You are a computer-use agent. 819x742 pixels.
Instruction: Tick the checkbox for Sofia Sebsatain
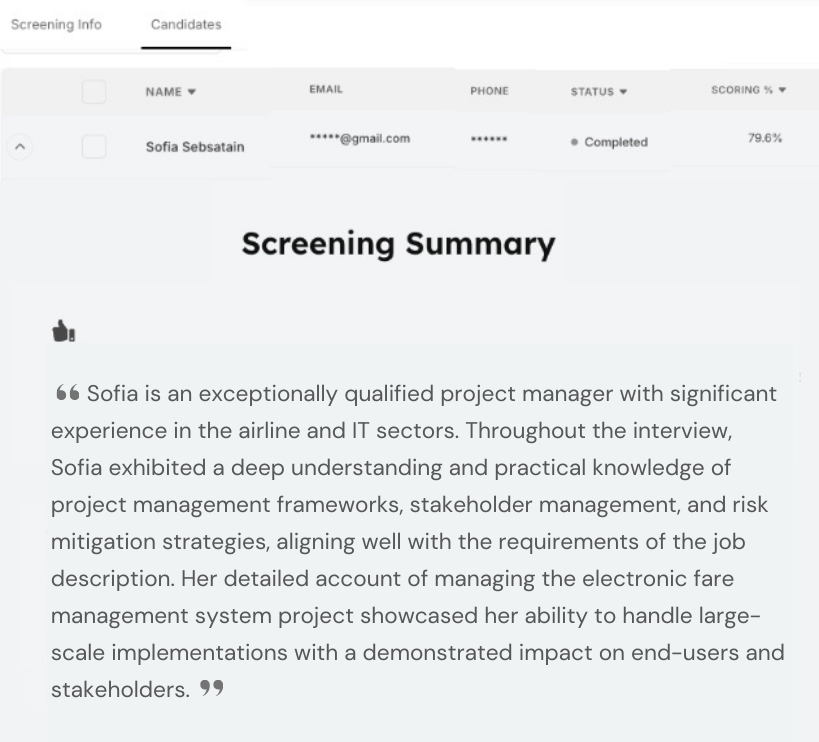point(94,147)
